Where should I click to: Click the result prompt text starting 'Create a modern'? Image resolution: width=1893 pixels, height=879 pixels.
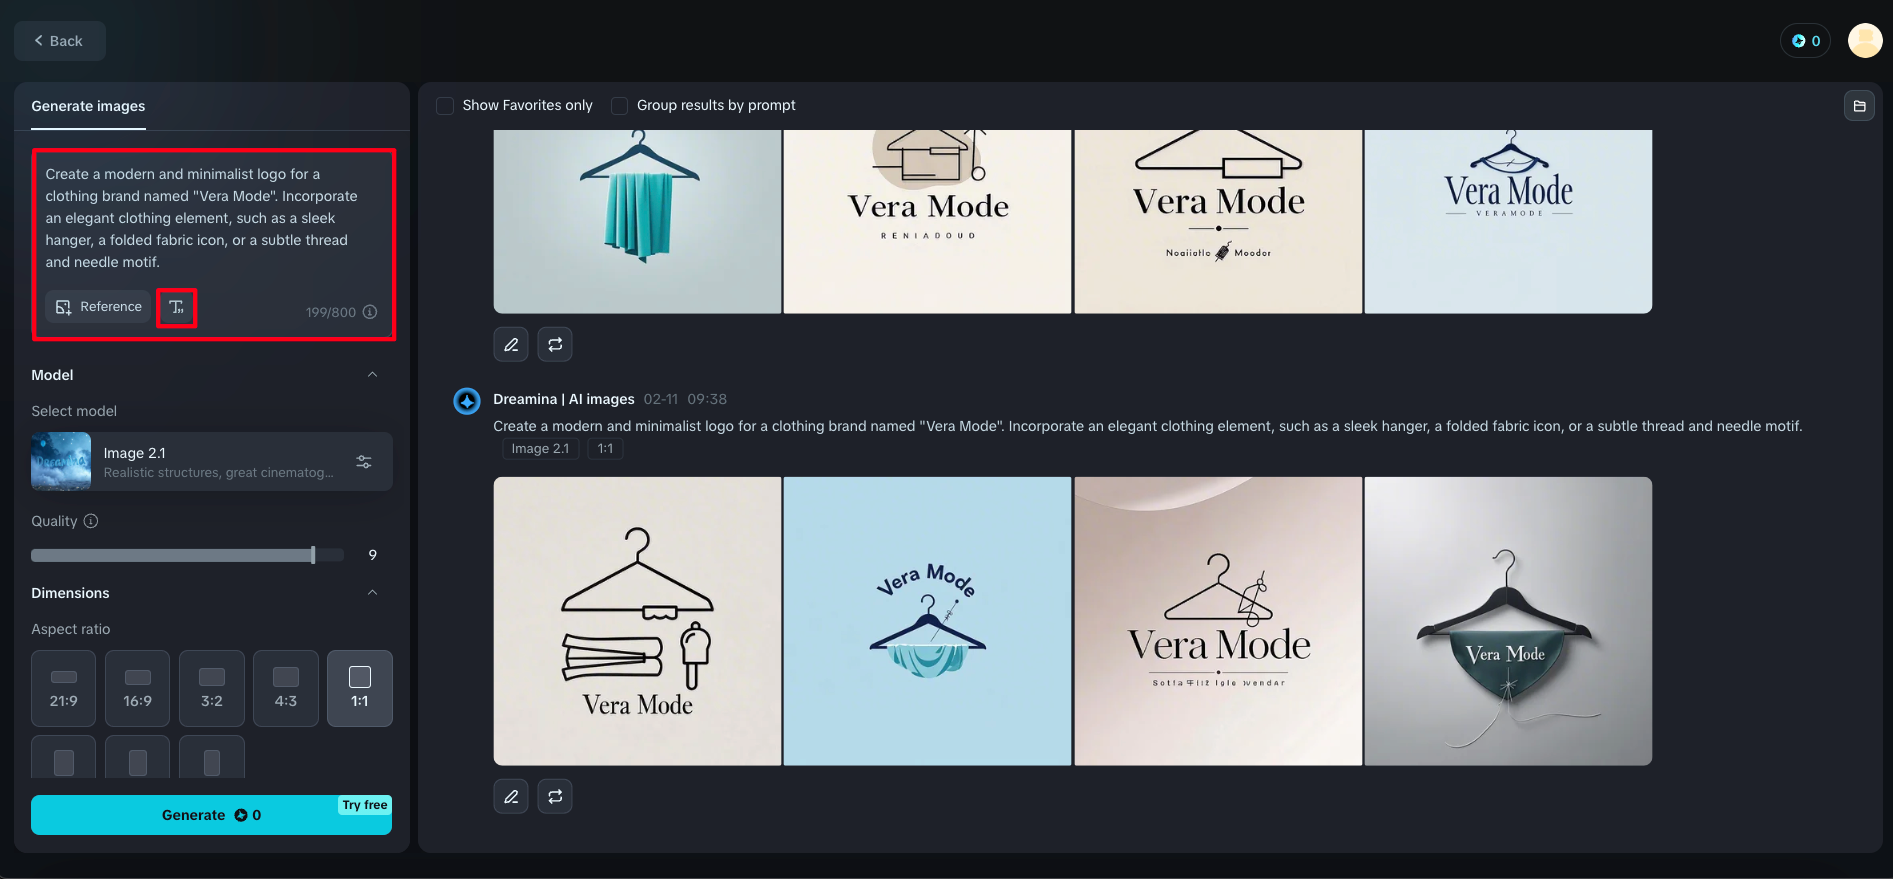[1148, 426]
